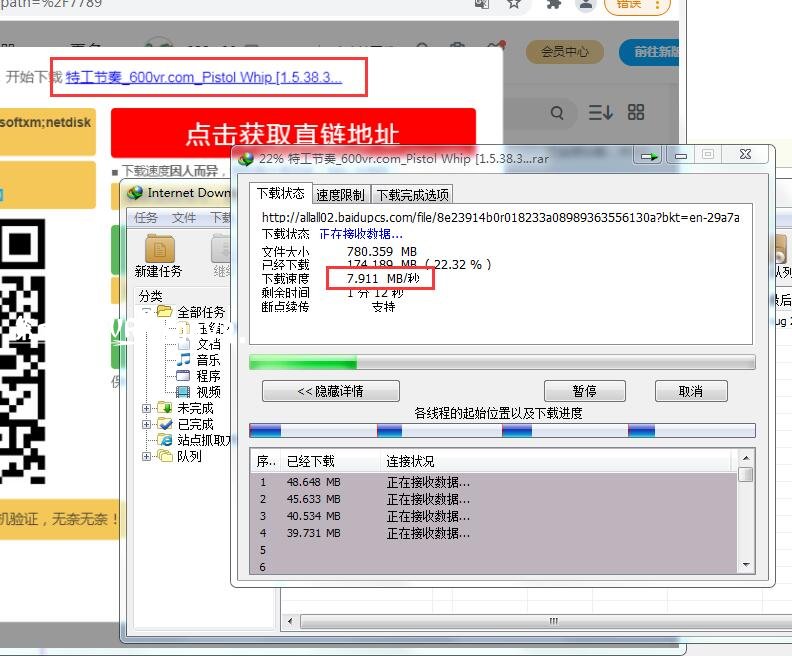
Task: Click the 特工节奏_600vr.com_Pistol Whip download link
Action: [204, 77]
